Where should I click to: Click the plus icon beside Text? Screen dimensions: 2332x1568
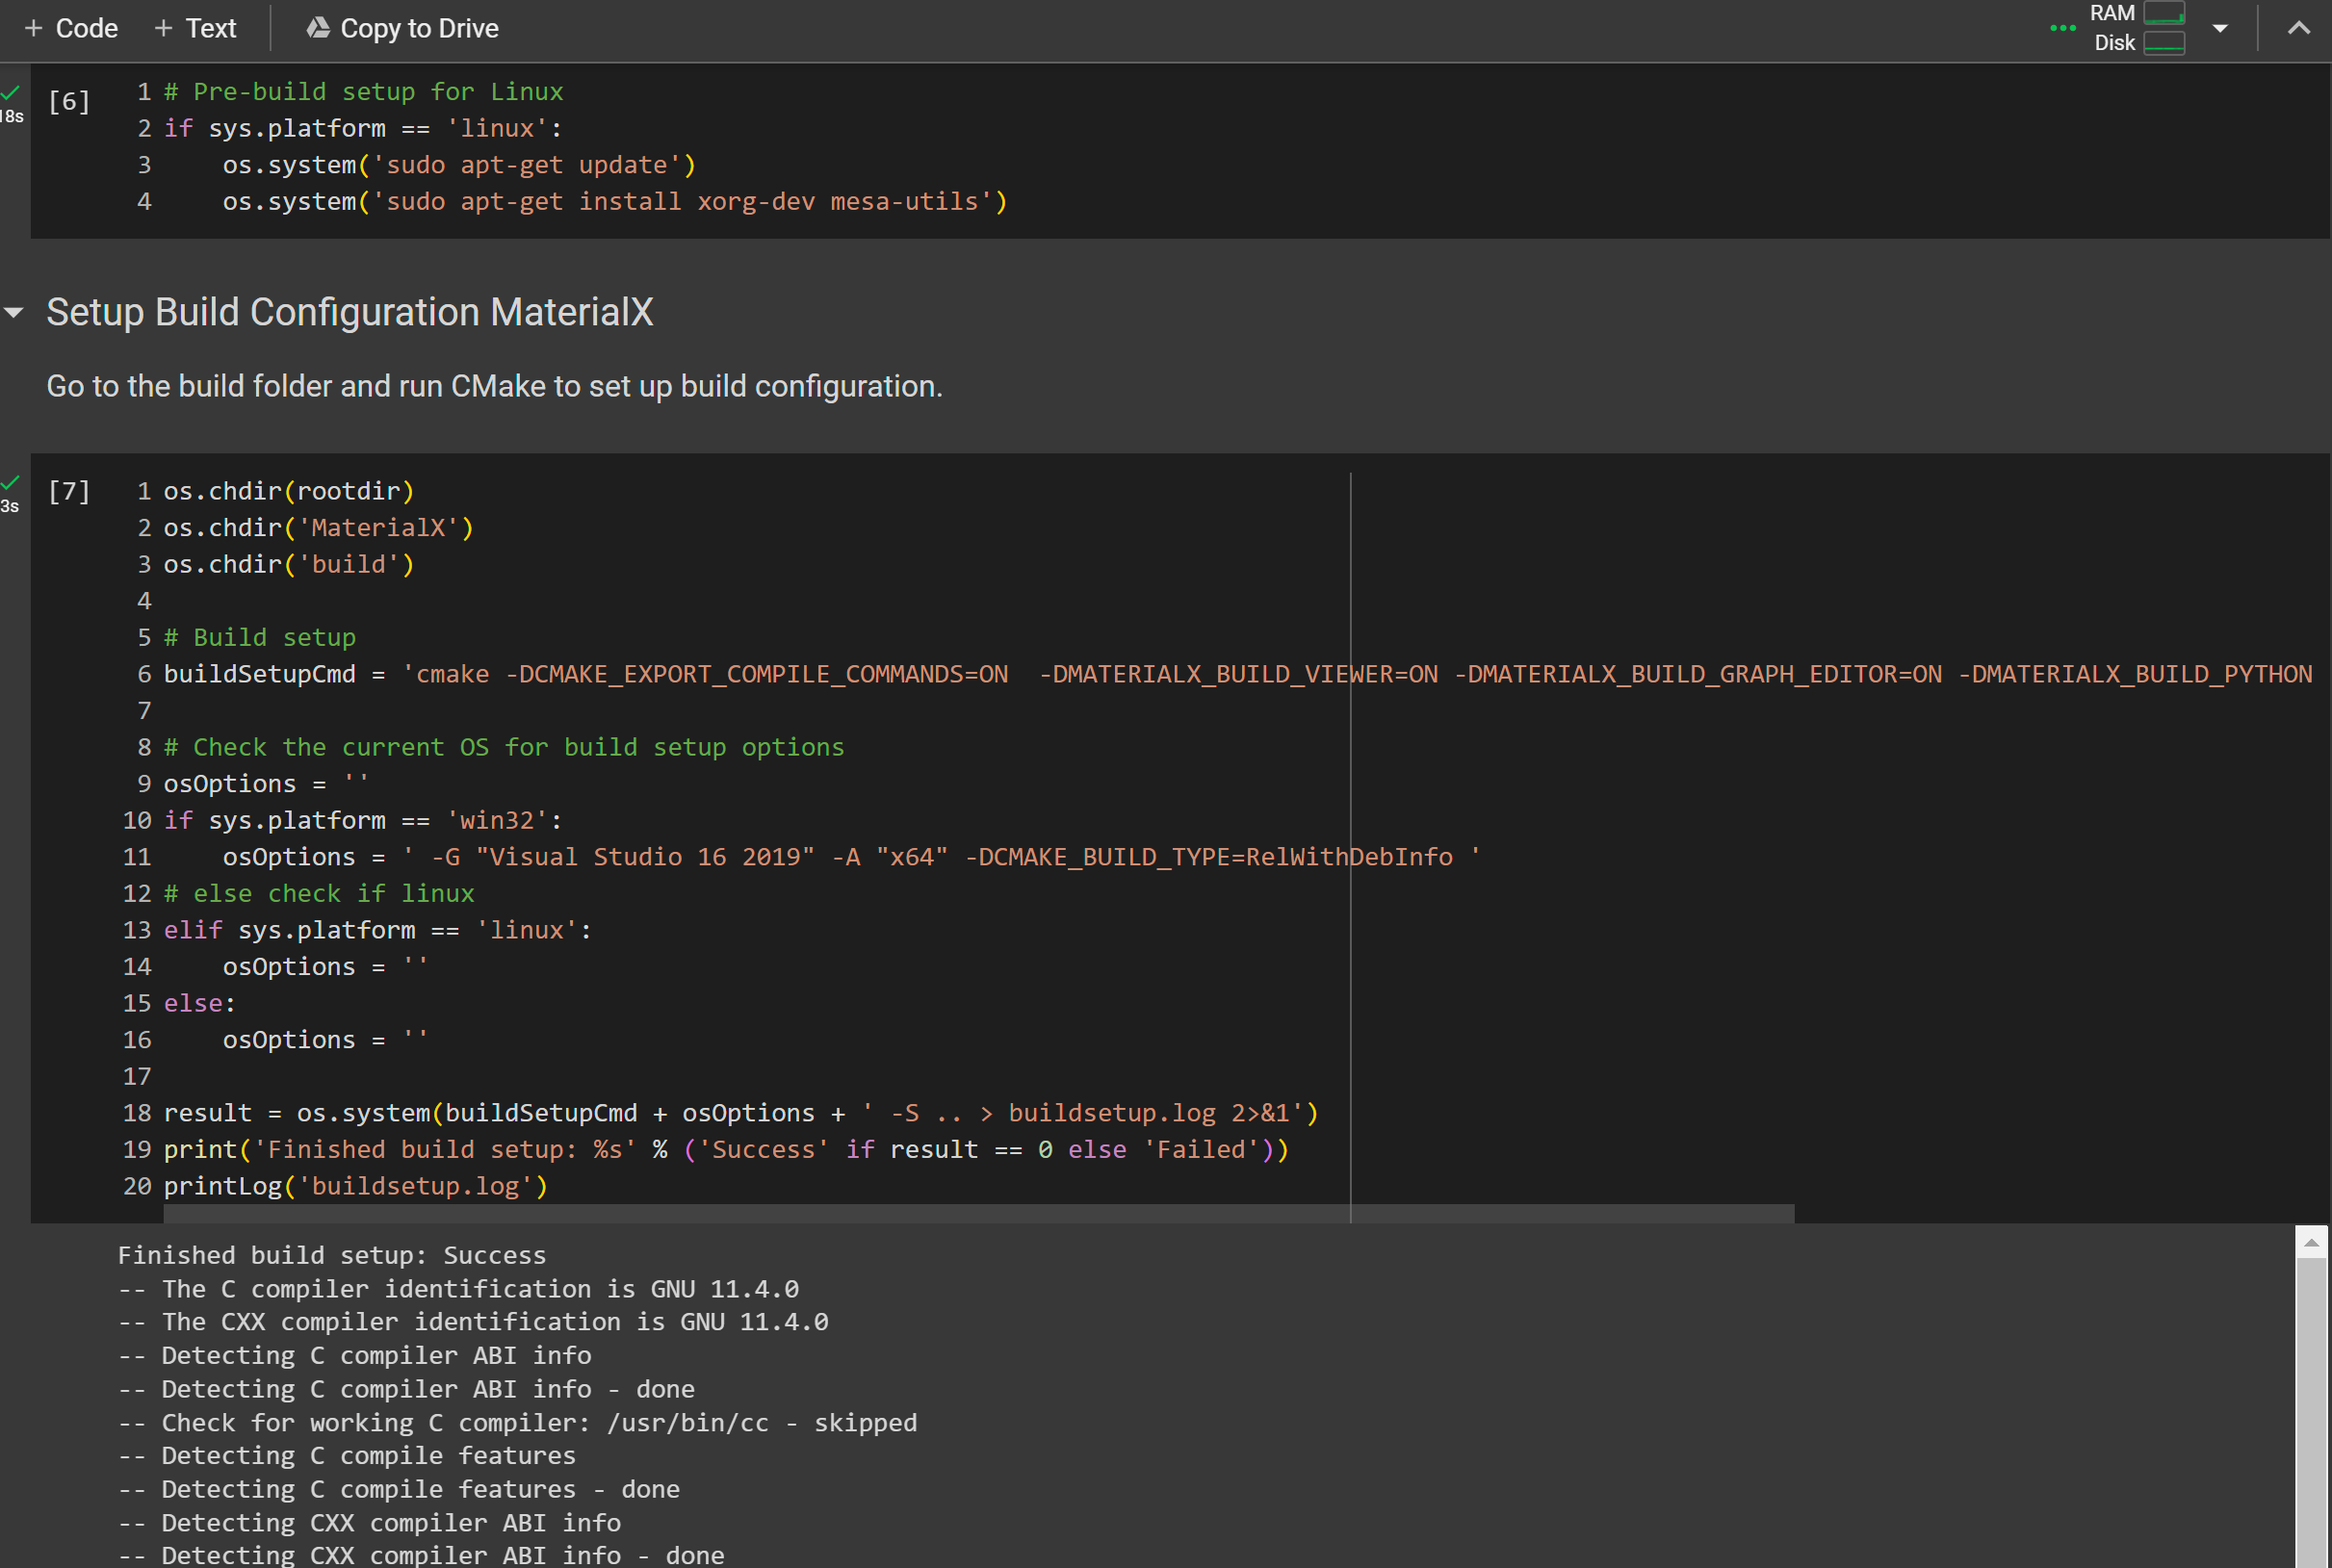coord(163,28)
